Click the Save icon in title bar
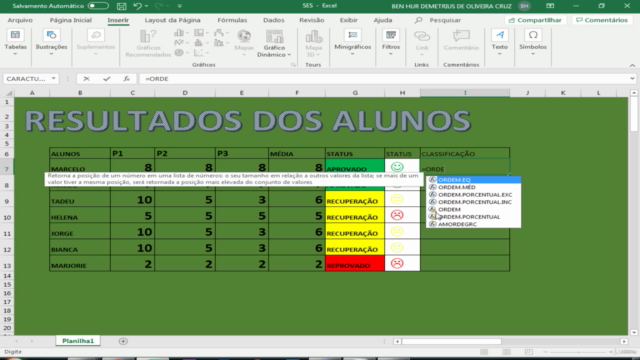Image resolution: width=640 pixels, height=360 pixels. click(121, 6)
